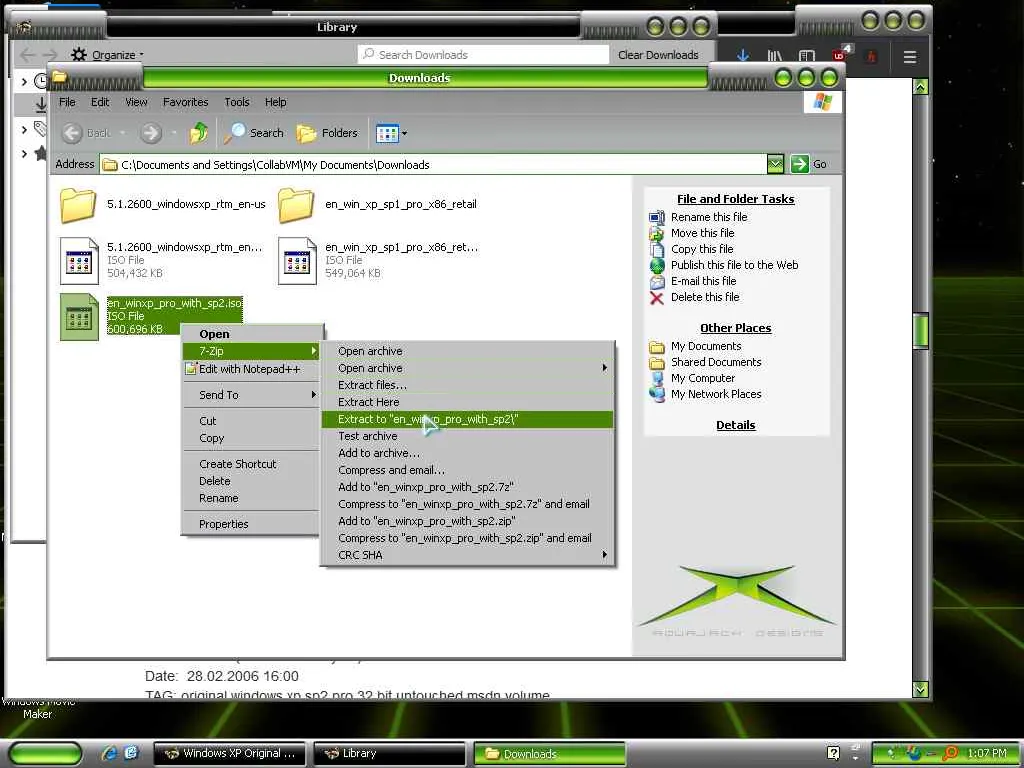This screenshot has height=768, width=1024.
Task: Click Move this file link
Action: coord(702,232)
